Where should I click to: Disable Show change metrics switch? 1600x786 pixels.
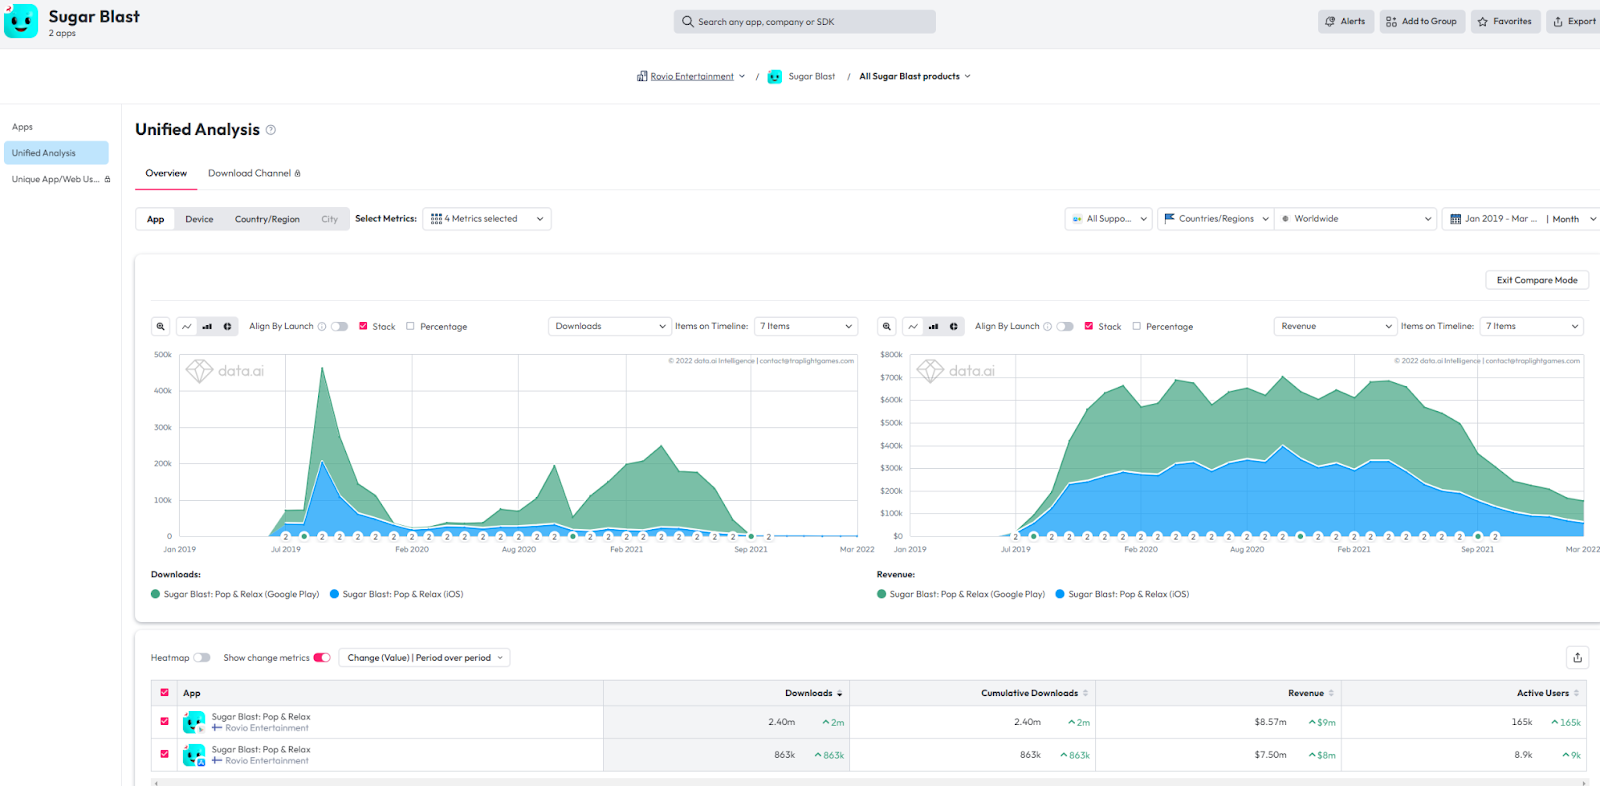tap(322, 658)
